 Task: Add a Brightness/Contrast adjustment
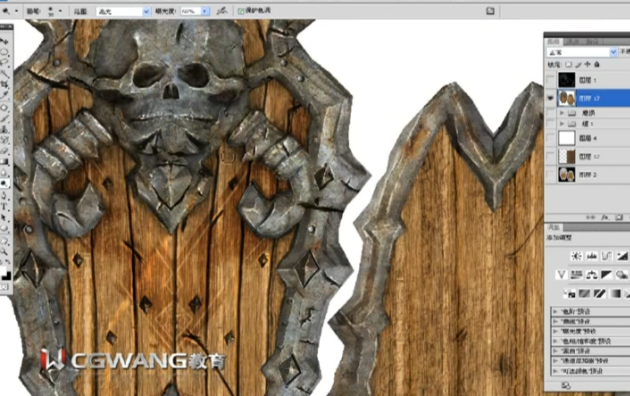(x=576, y=256)
